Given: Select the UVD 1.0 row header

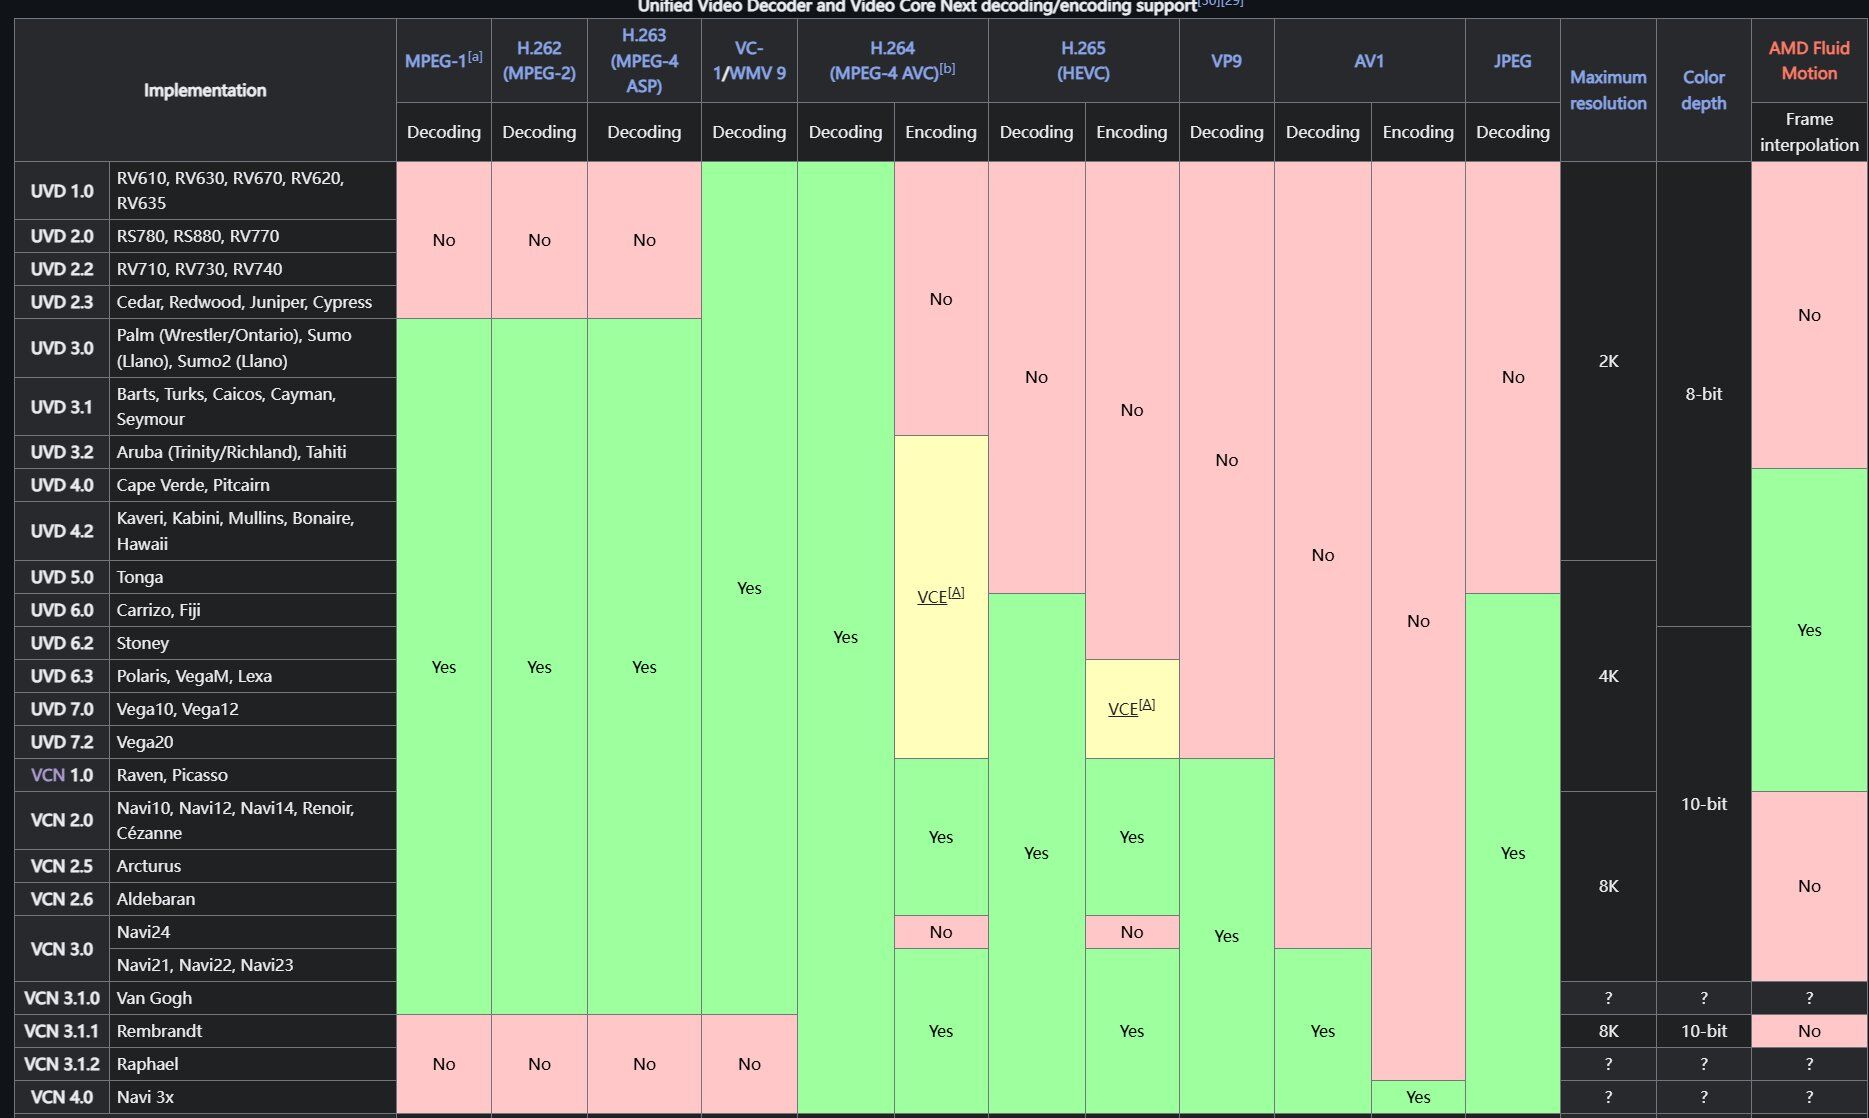Looking at the screenshot, I should pyautogui.click(x=62, y=191).
